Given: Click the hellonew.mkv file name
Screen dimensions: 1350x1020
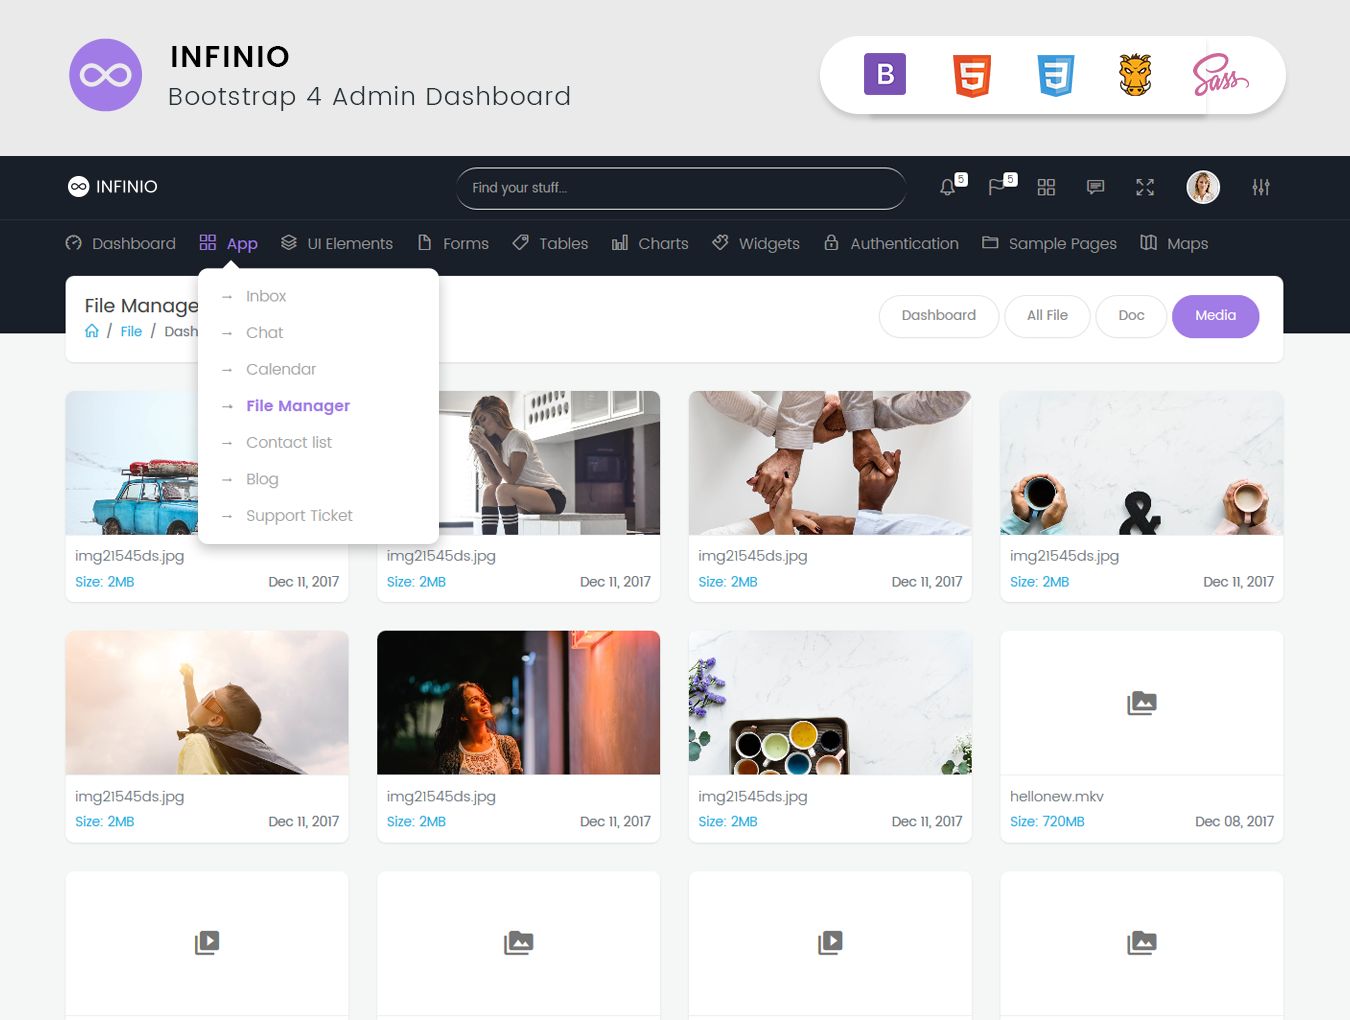Looking at the screenshot, I should click(1057, 796).
